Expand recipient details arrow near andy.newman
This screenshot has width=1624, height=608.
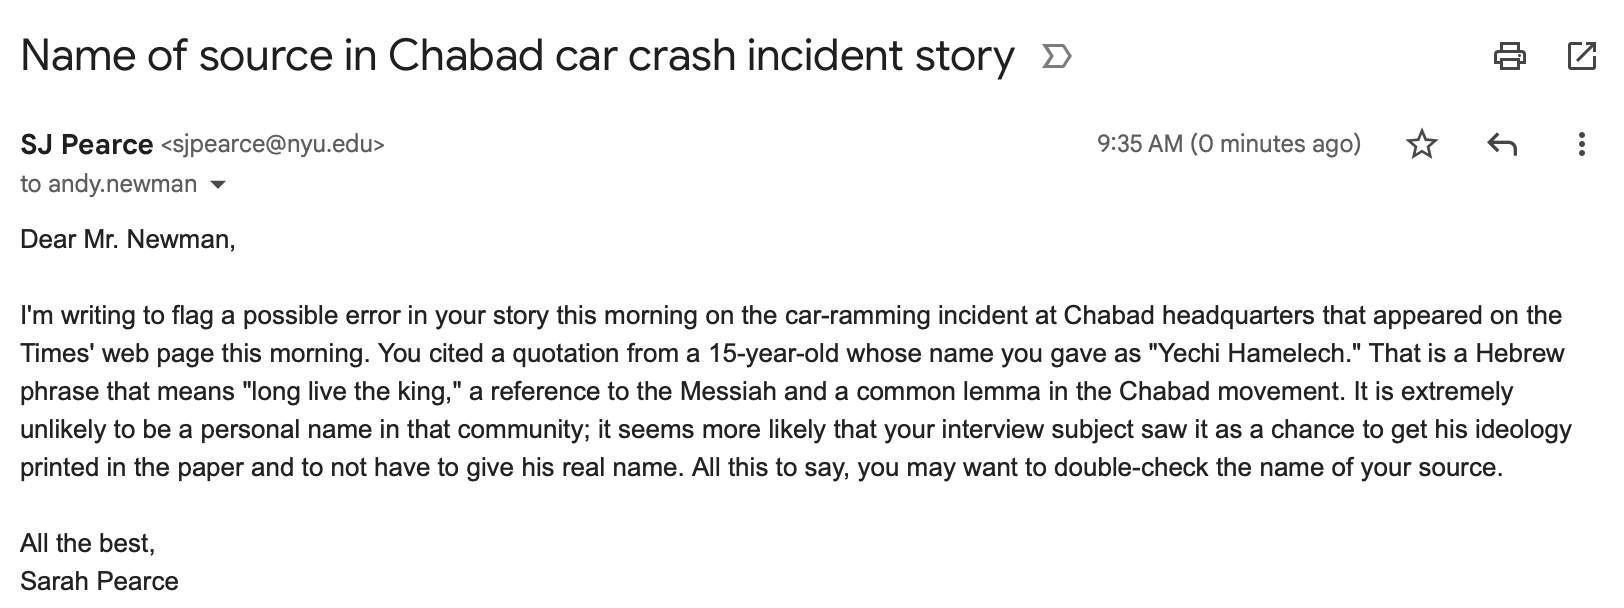pyautogui.click(x=218, y=185)
